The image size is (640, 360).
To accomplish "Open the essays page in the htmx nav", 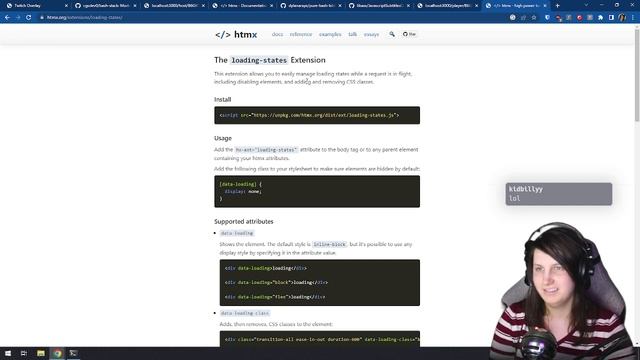I will coord(371,34).
